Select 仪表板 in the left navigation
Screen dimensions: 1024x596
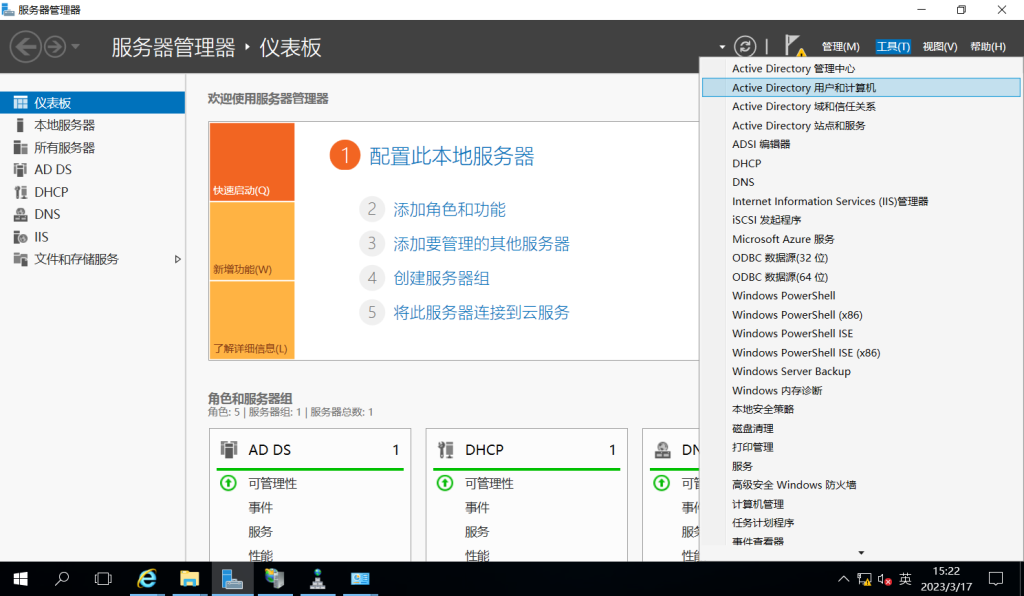click(x=92, y=102)
